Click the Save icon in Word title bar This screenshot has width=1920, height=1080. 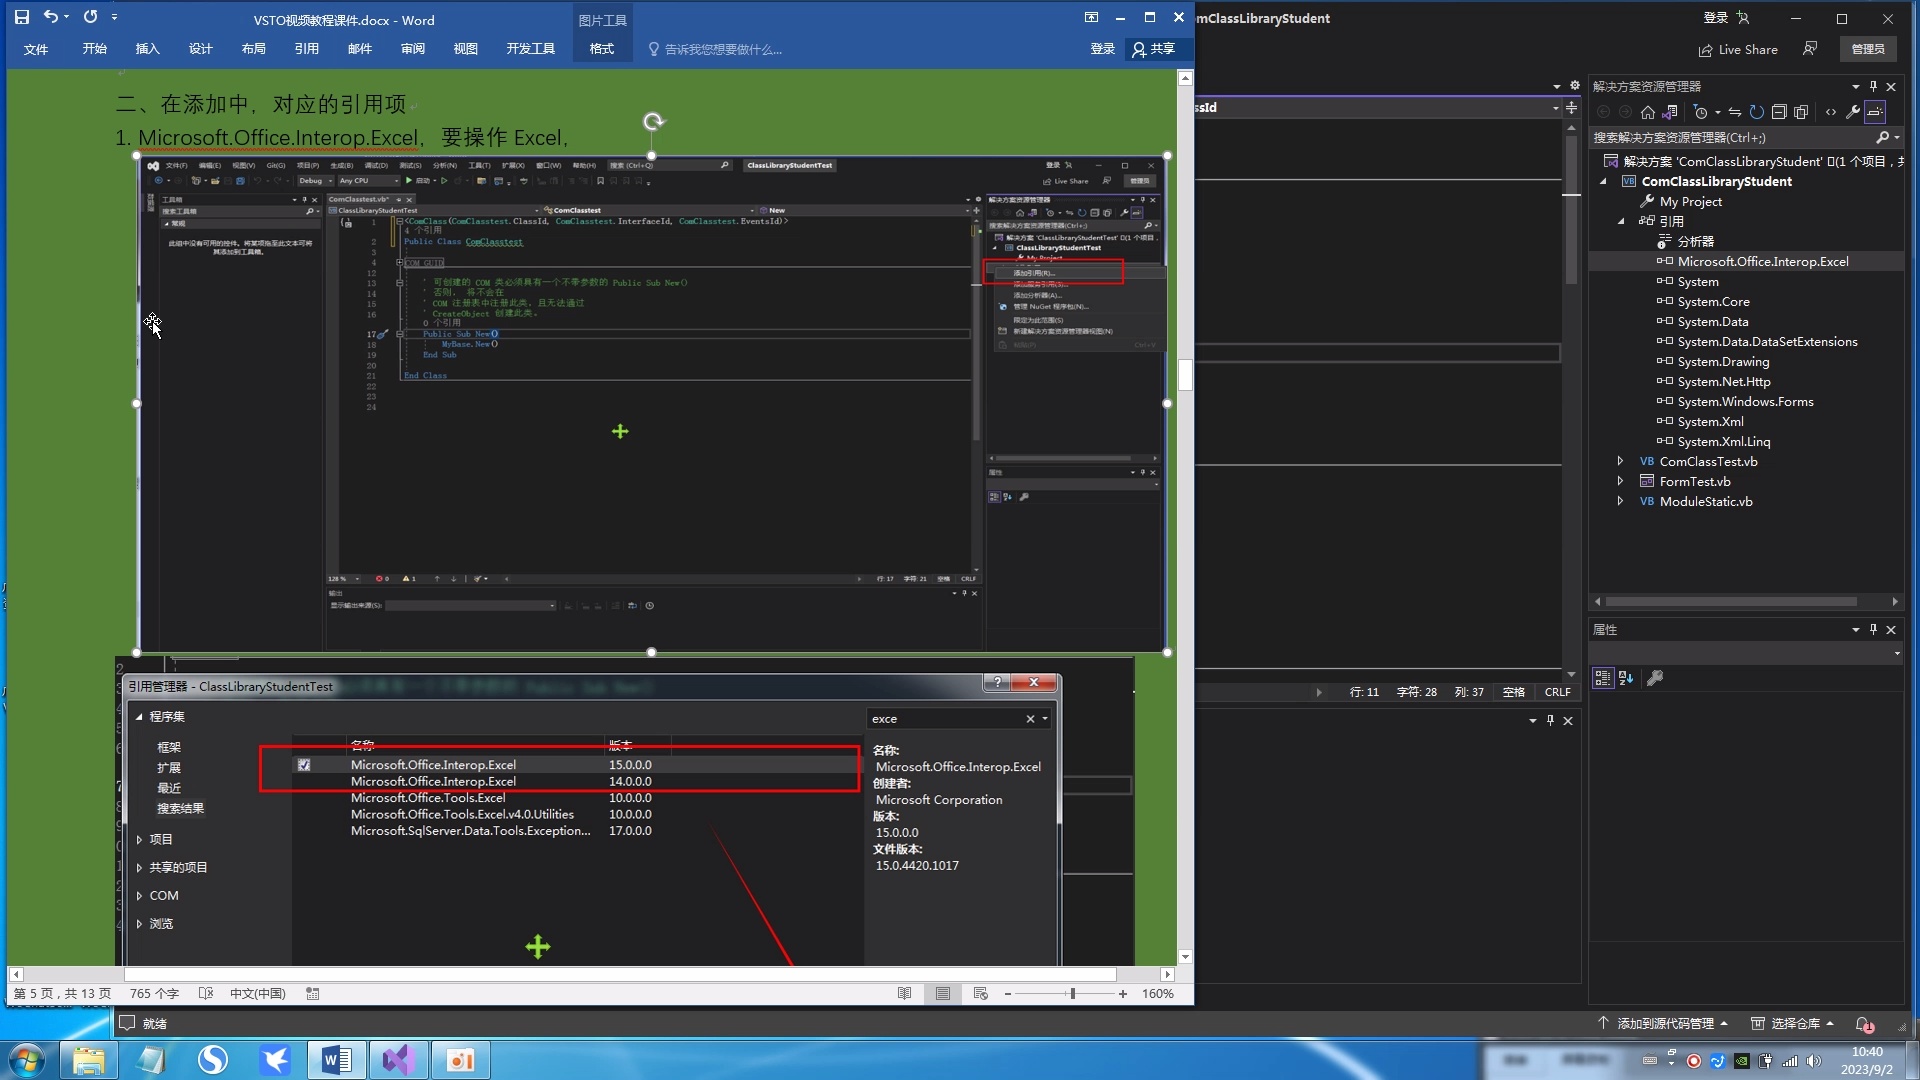(x=22, y=17)
